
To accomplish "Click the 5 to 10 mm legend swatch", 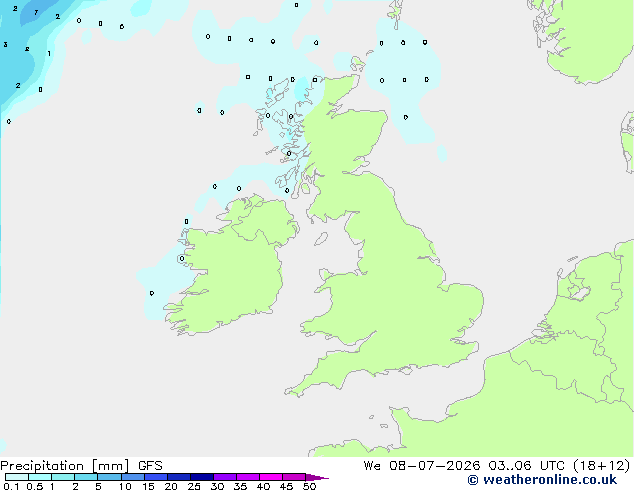I will click(109, 477).
